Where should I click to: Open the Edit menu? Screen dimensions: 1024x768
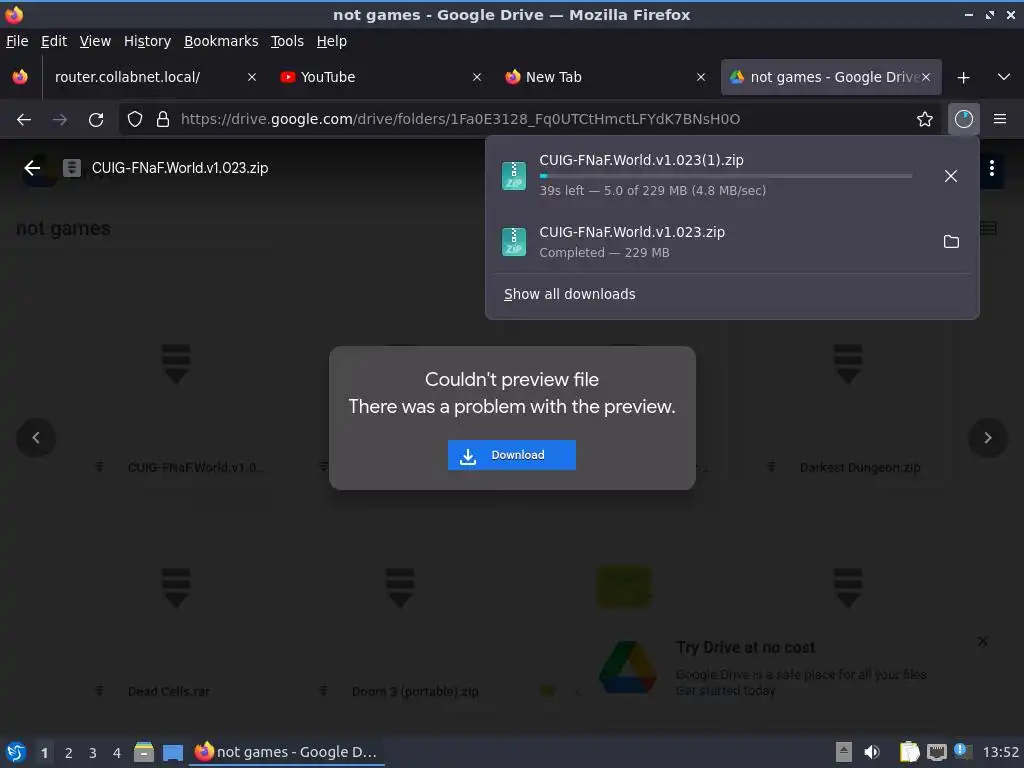pos(54,41)
